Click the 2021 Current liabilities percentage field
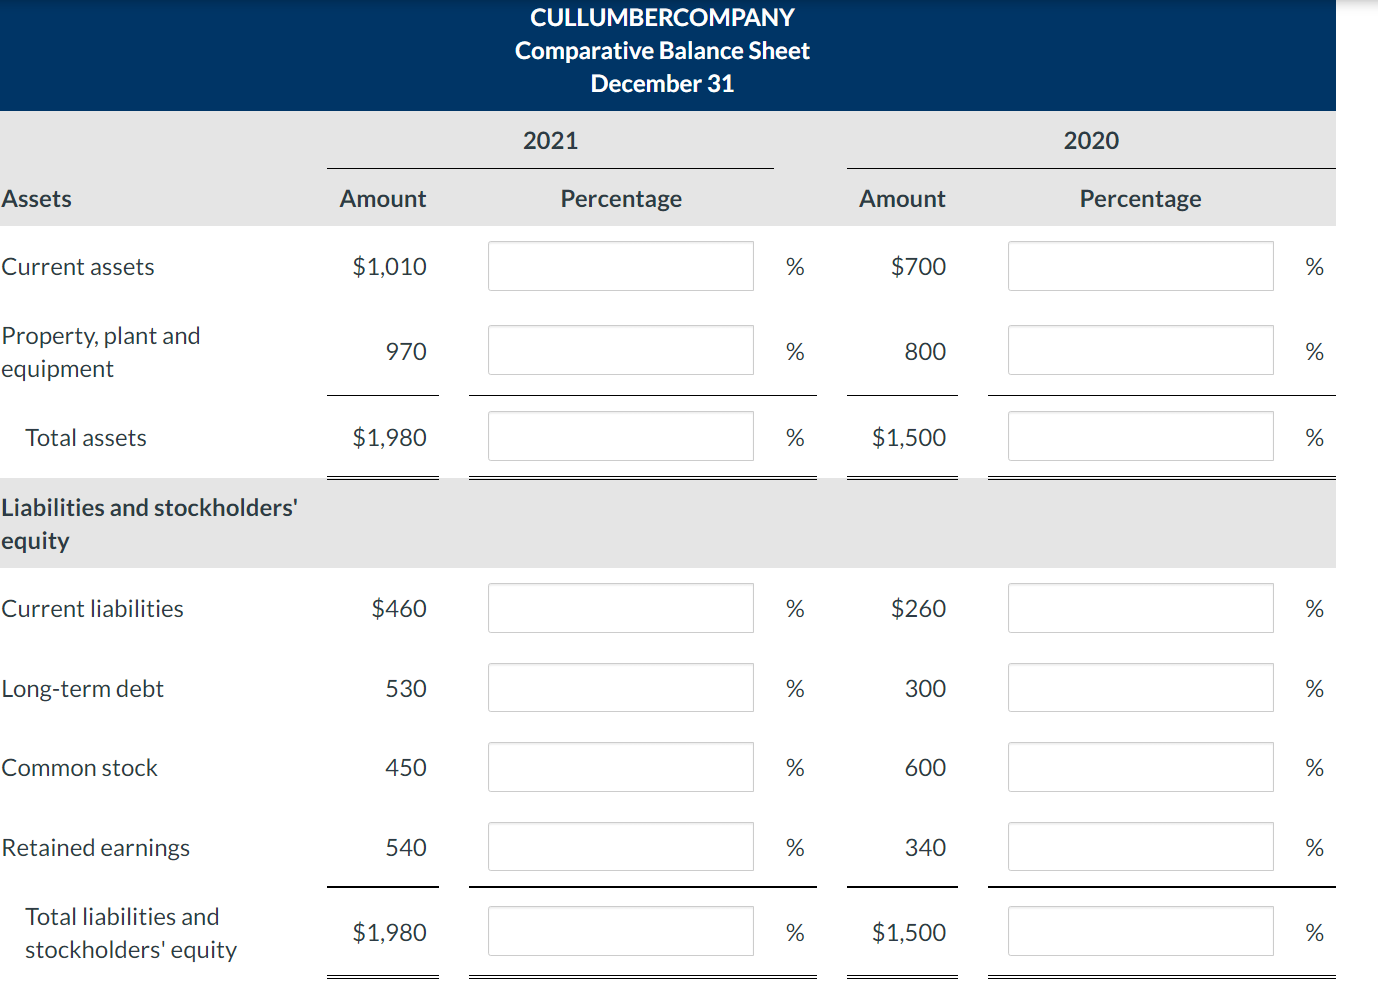 click(621, 608)
